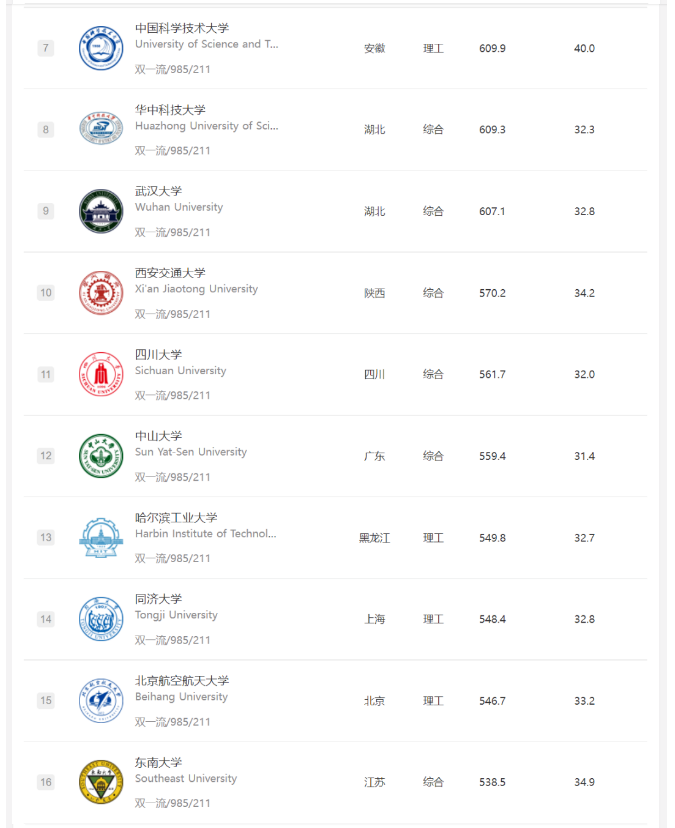Open the 中国科学技术大学 name link
The width and height of the screenshot is (675, 828).
tap(182, 28)
